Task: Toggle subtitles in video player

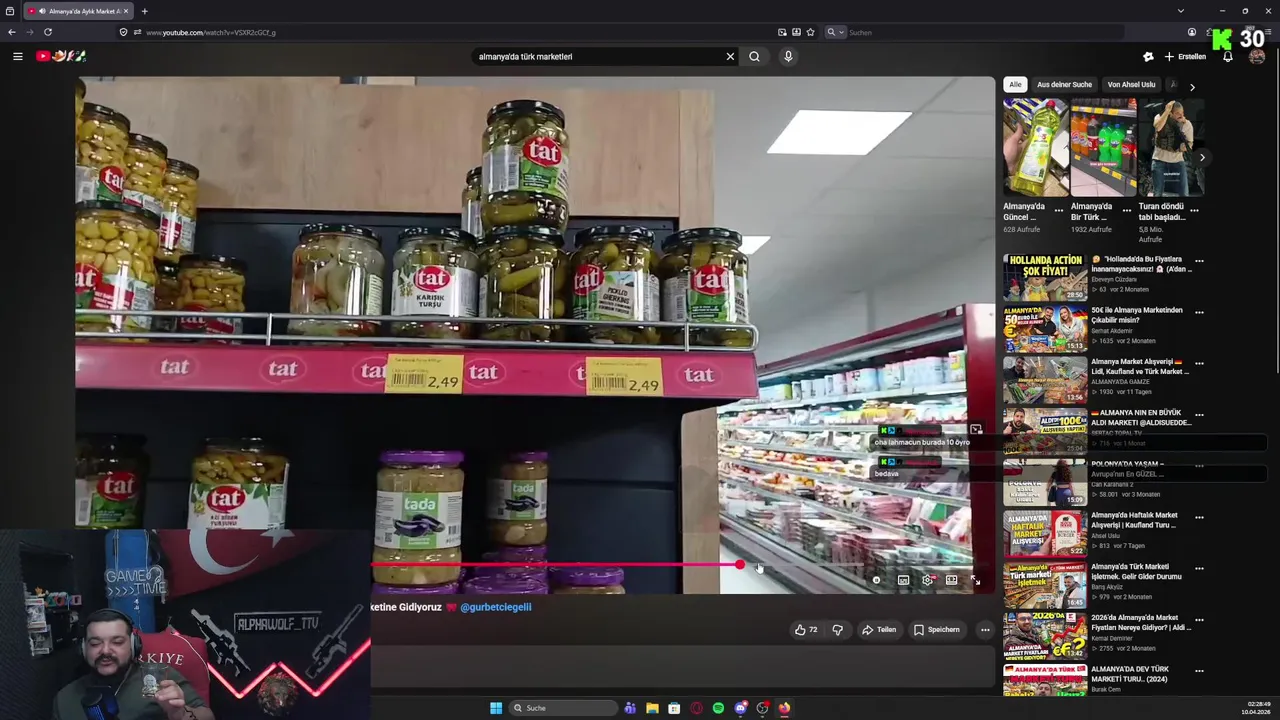Action: coord(903,580)
